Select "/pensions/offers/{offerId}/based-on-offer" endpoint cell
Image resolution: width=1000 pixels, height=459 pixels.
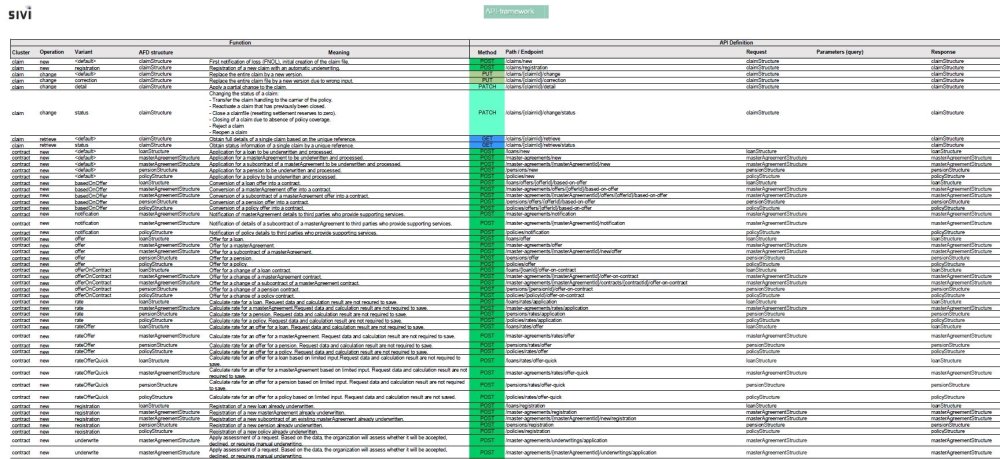click(x=624, y=202)
